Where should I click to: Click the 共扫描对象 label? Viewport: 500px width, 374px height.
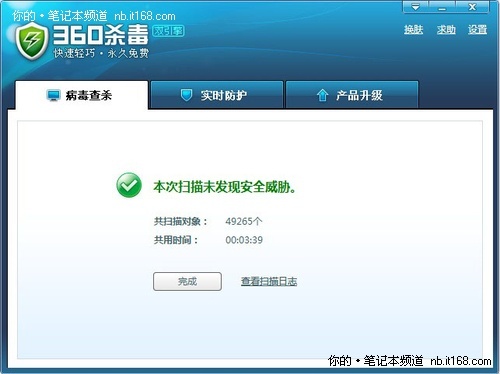180,221
